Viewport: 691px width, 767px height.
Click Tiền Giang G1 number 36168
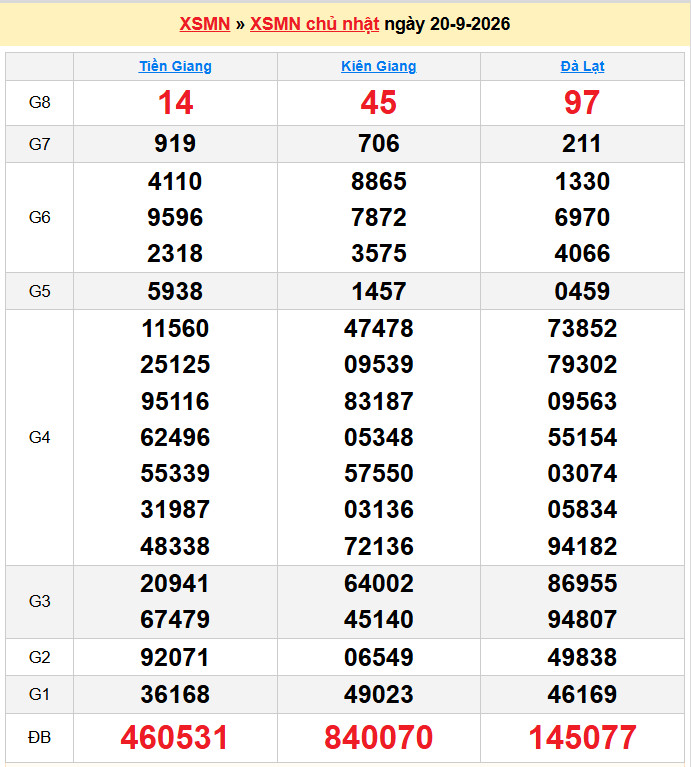click(x=175, y=695)
